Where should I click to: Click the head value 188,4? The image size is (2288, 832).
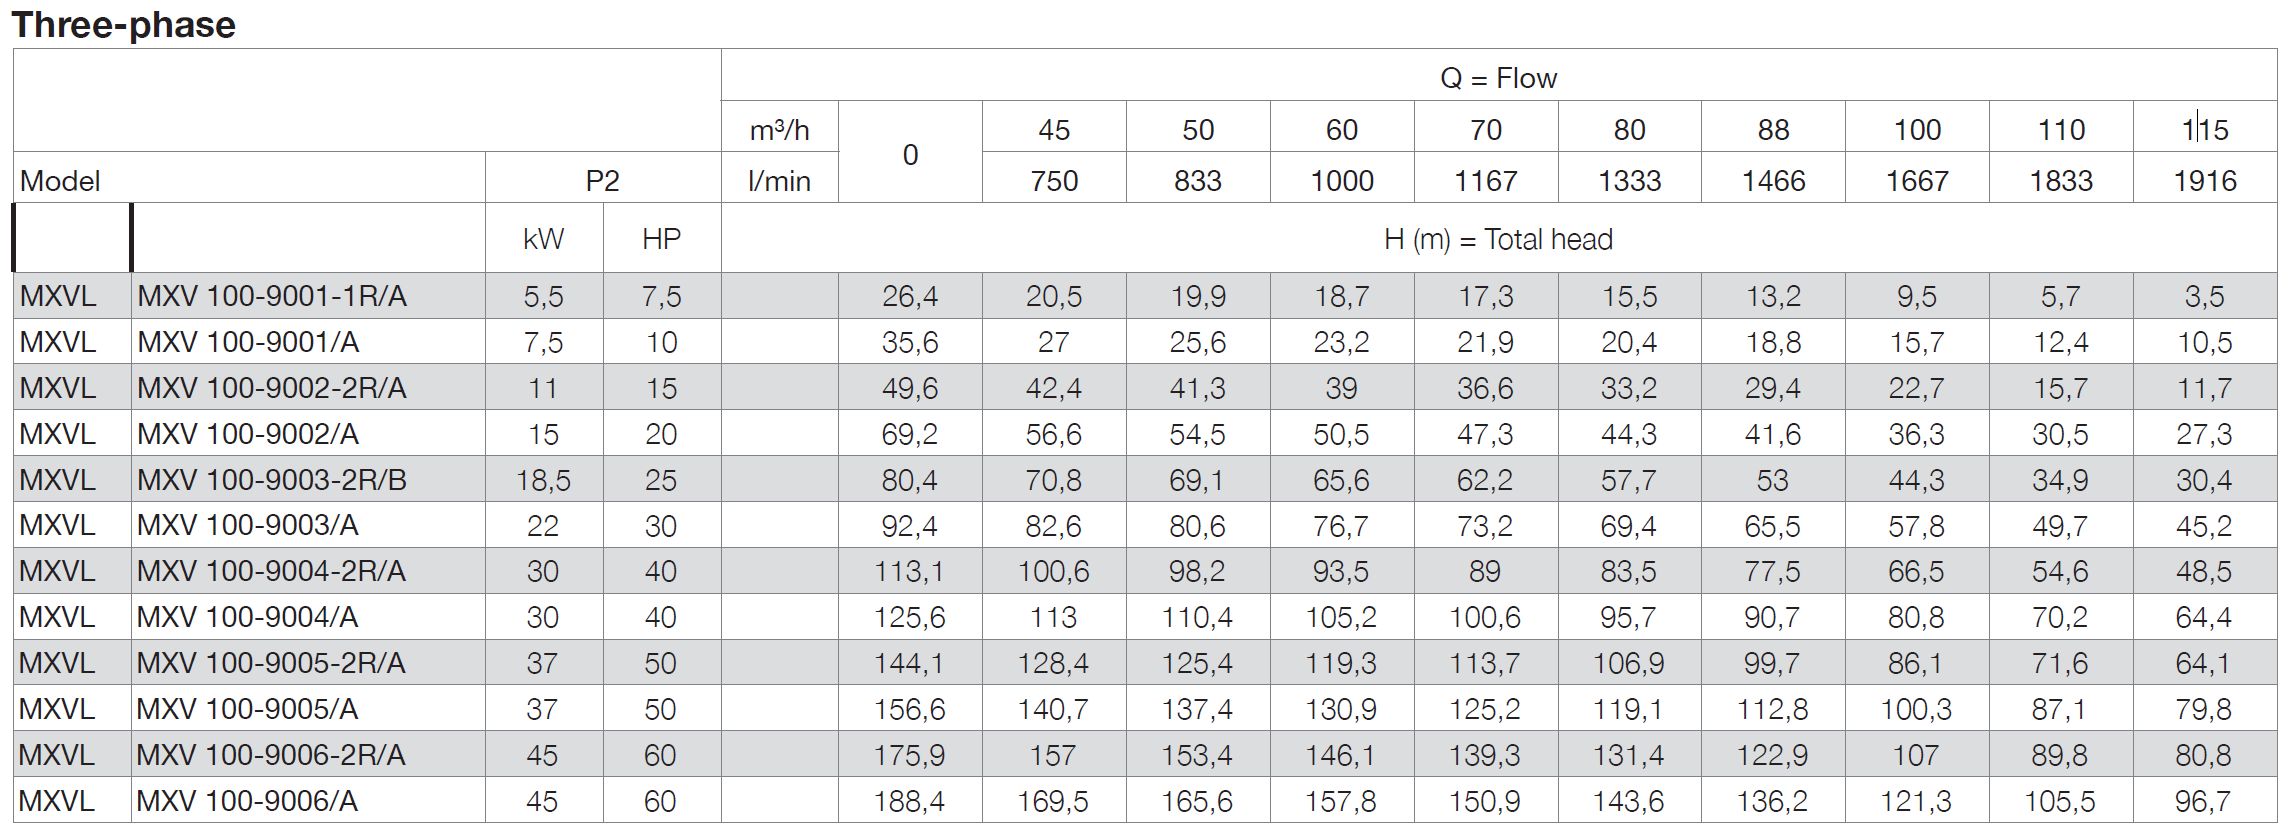(909, 801)
